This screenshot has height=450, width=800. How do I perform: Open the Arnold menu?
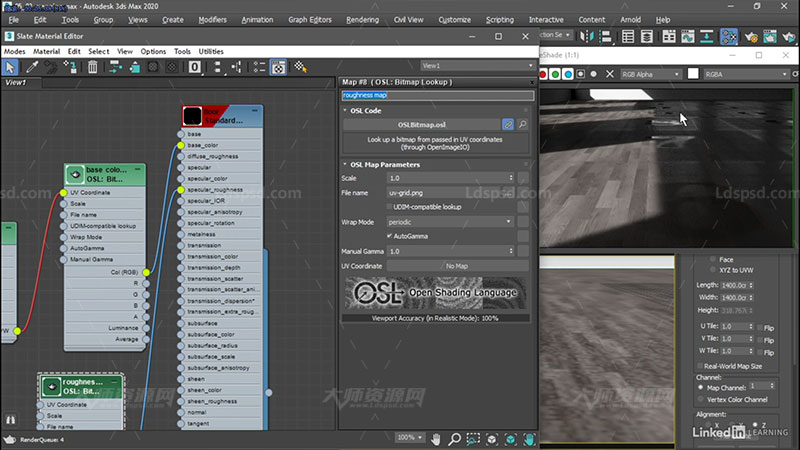[631, 20]
